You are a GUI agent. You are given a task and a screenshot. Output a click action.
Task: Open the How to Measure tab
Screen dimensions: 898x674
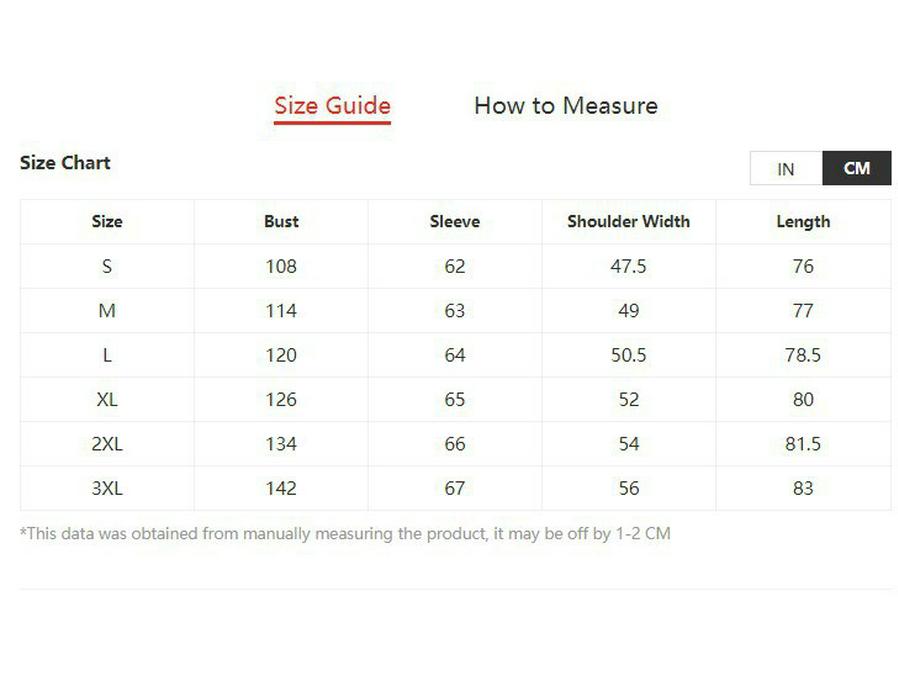565,106
